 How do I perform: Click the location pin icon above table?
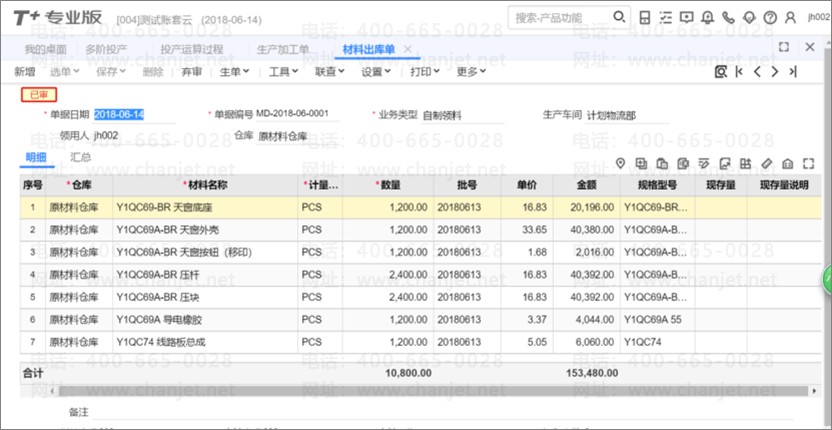pyautogui.click(x=620, y=163)
